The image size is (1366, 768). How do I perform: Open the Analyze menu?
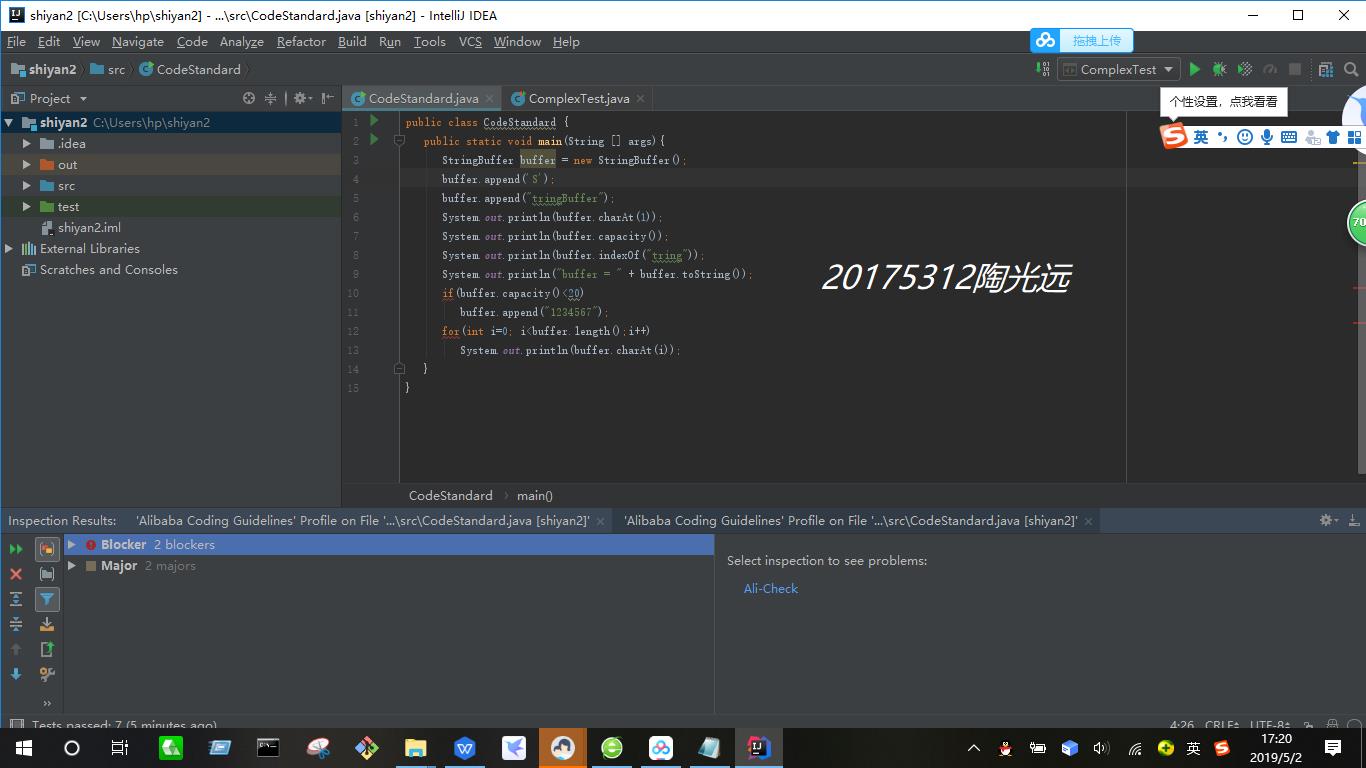(241, 42)
